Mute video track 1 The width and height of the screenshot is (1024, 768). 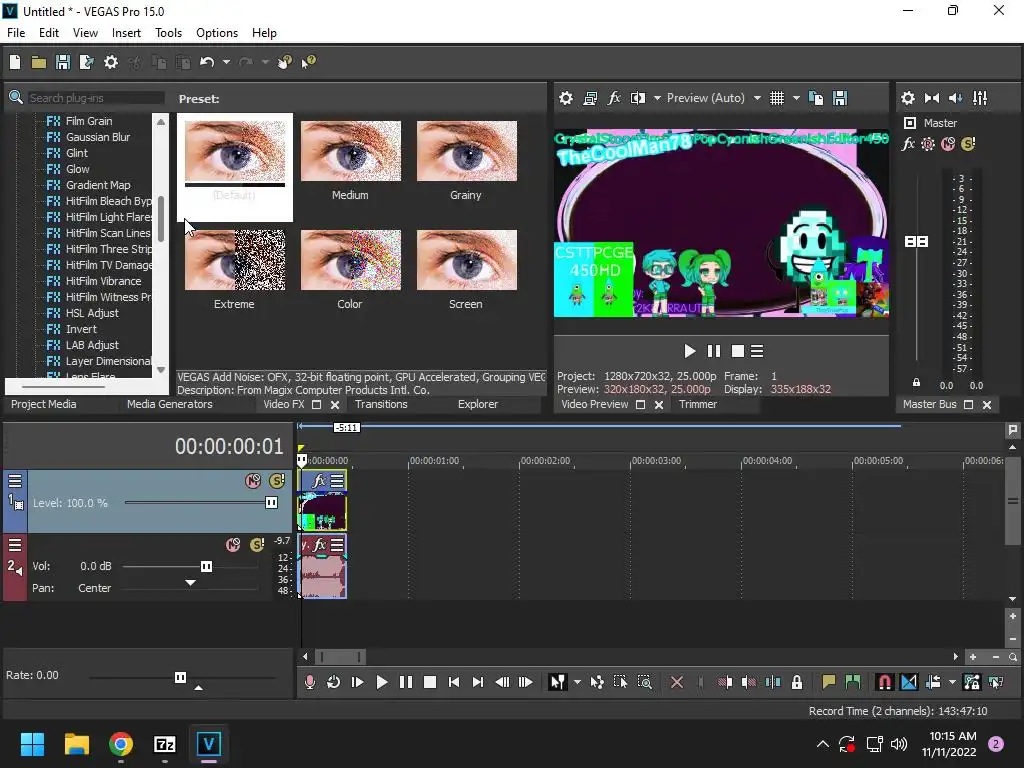(x=253, y=481)
